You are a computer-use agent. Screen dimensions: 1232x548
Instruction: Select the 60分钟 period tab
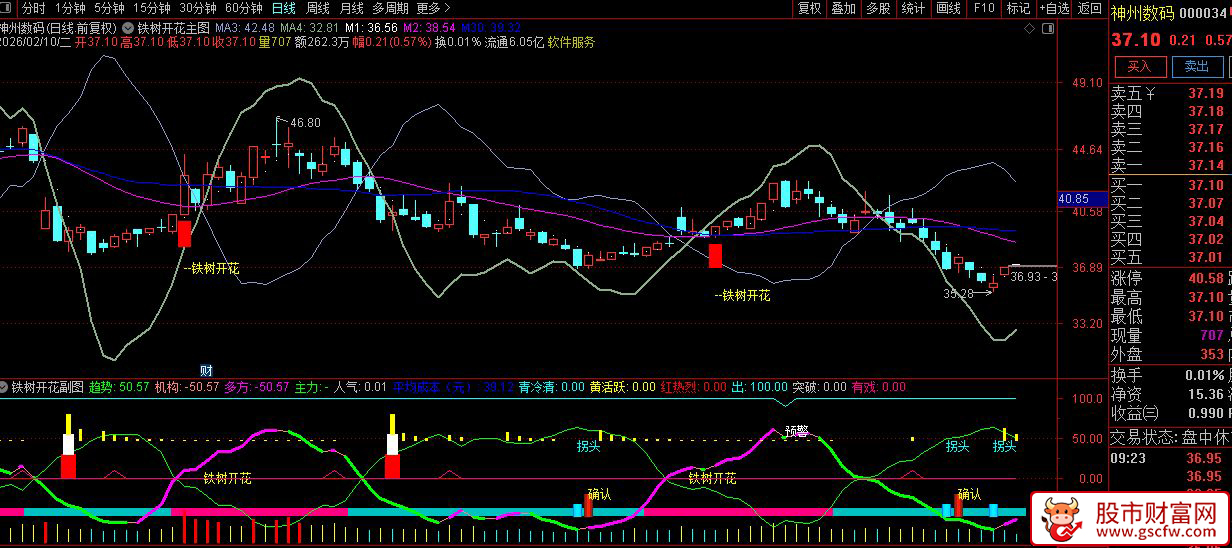(243, 8)
